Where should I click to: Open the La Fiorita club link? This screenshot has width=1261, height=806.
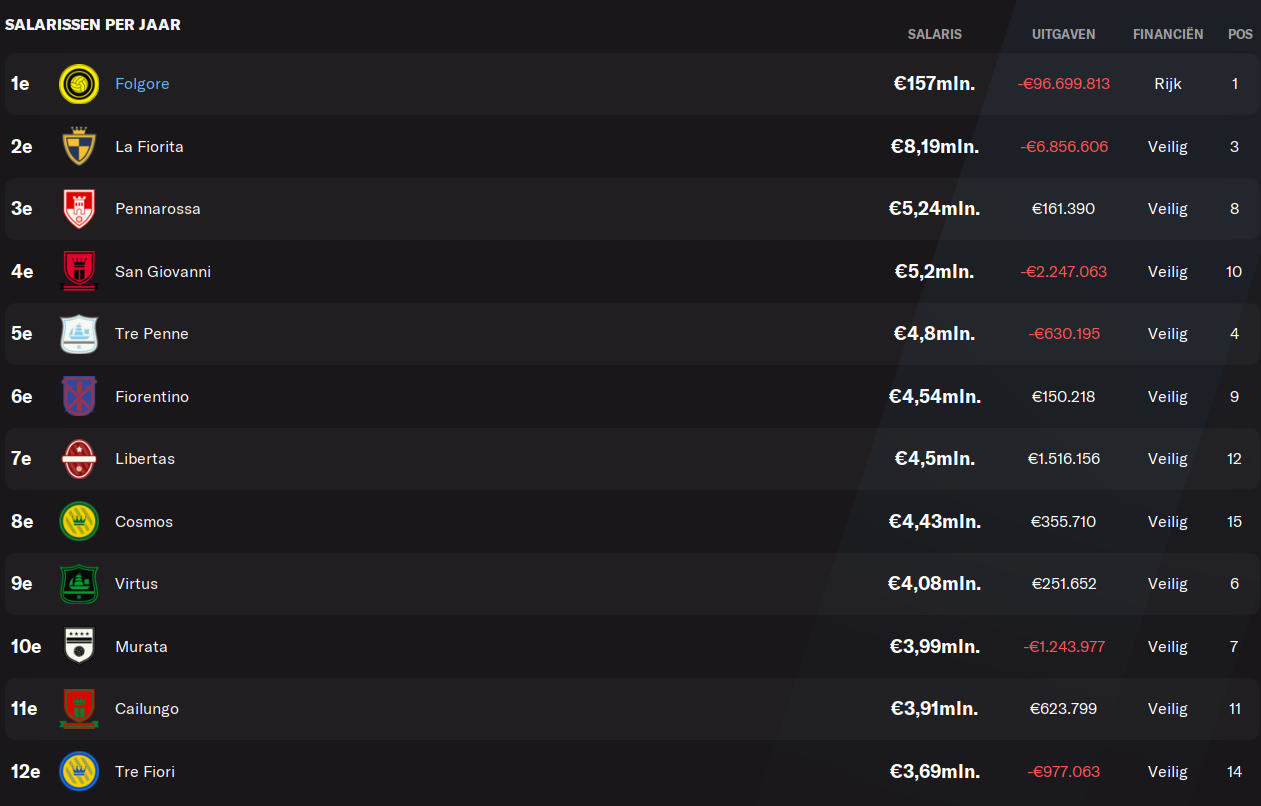click(x=149, y=146)
